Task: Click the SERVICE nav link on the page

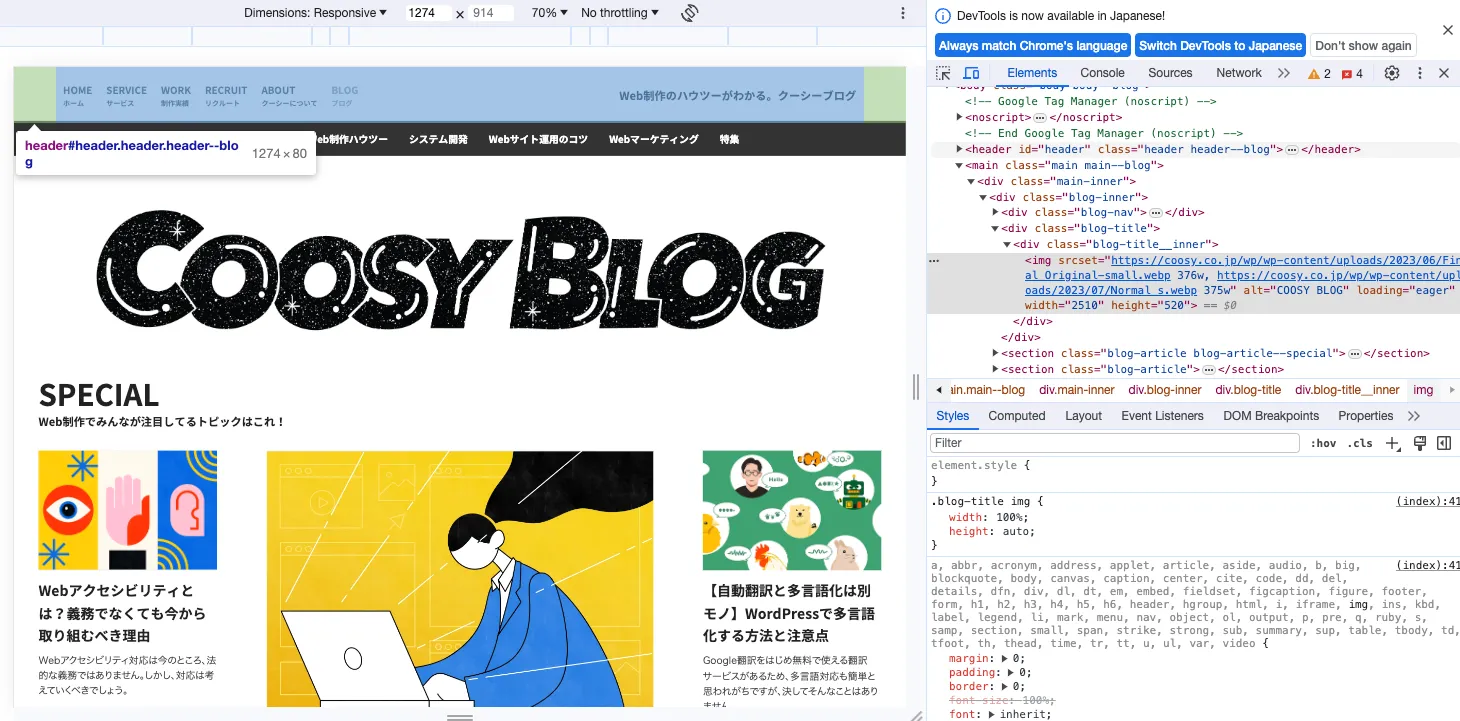Action: coord(126,95)
